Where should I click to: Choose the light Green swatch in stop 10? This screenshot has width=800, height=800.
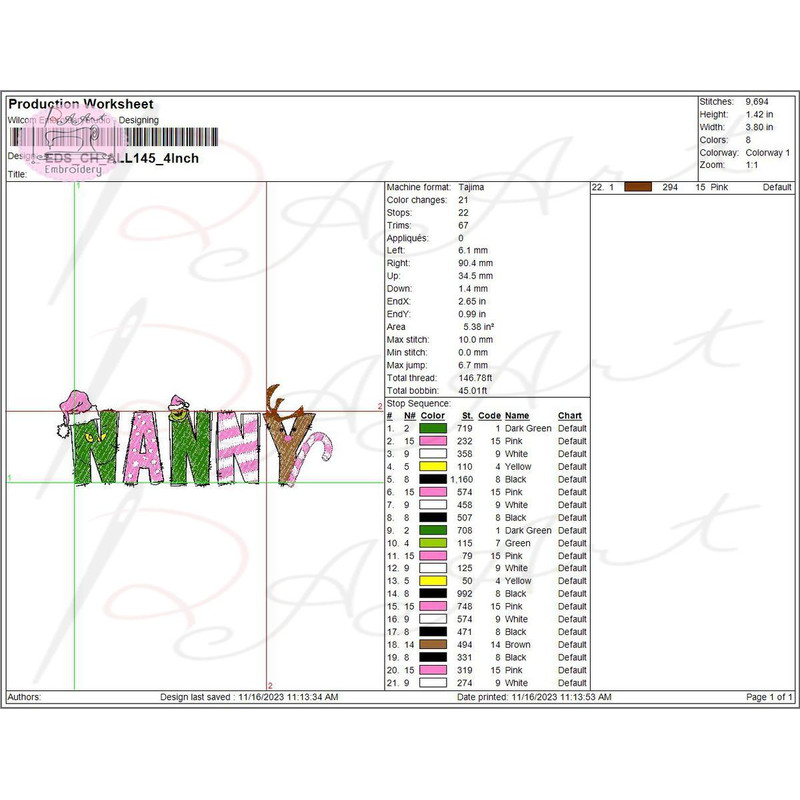pos(432,543)
